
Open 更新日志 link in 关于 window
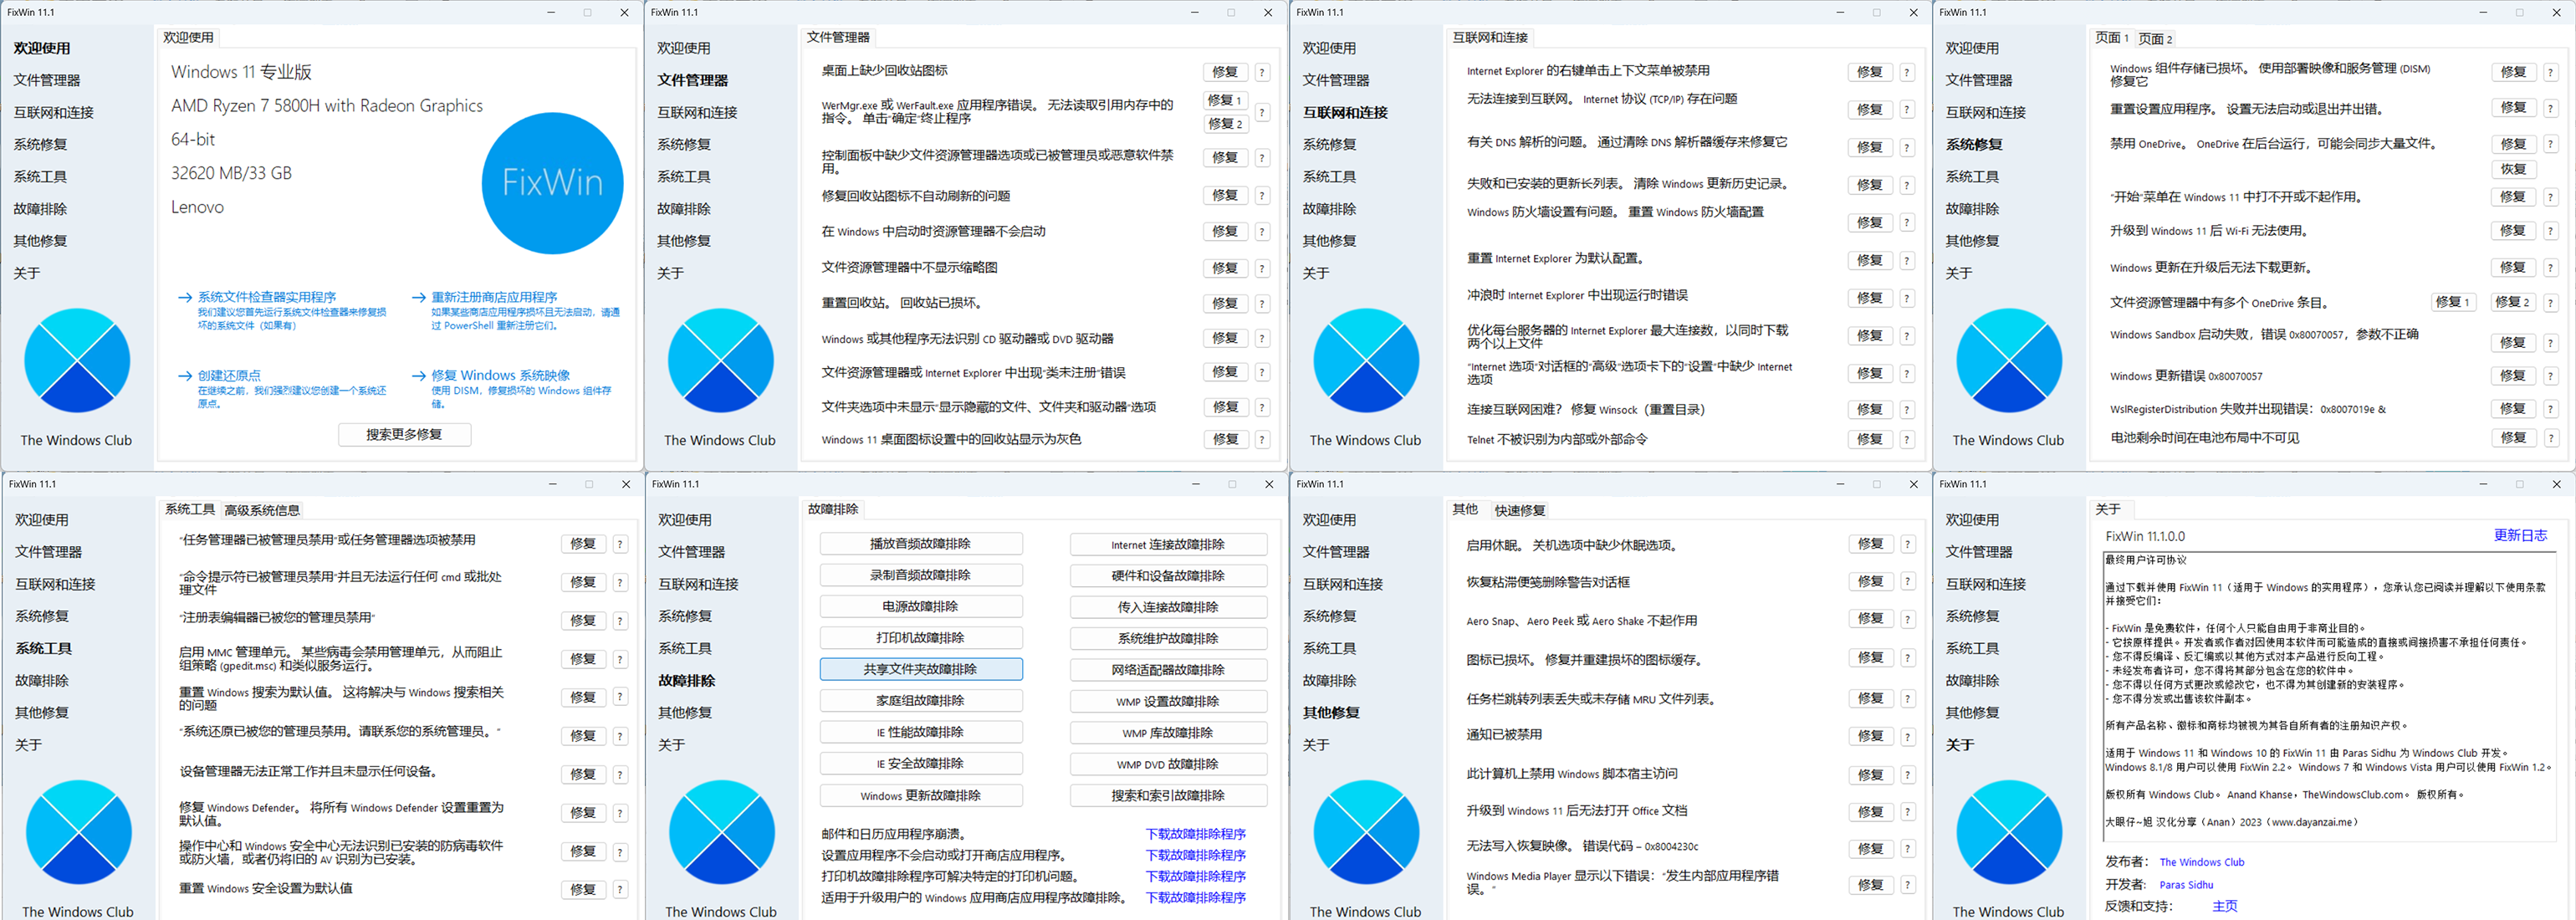[x=2520, y=536]
